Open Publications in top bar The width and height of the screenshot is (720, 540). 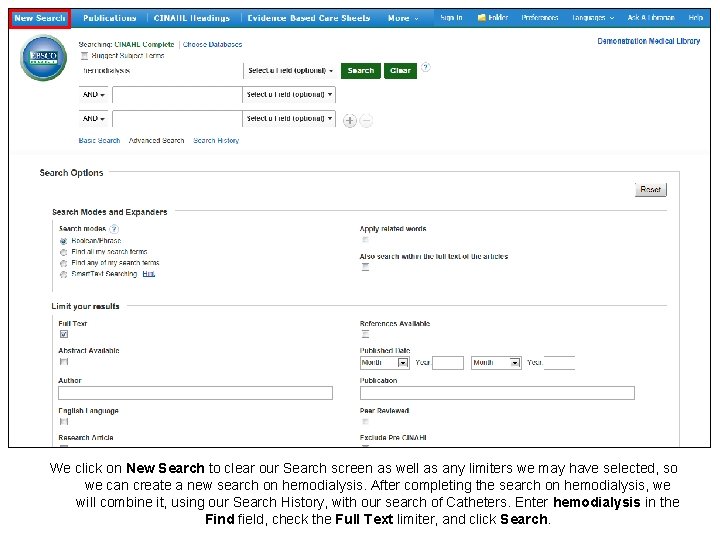(109, 18)
